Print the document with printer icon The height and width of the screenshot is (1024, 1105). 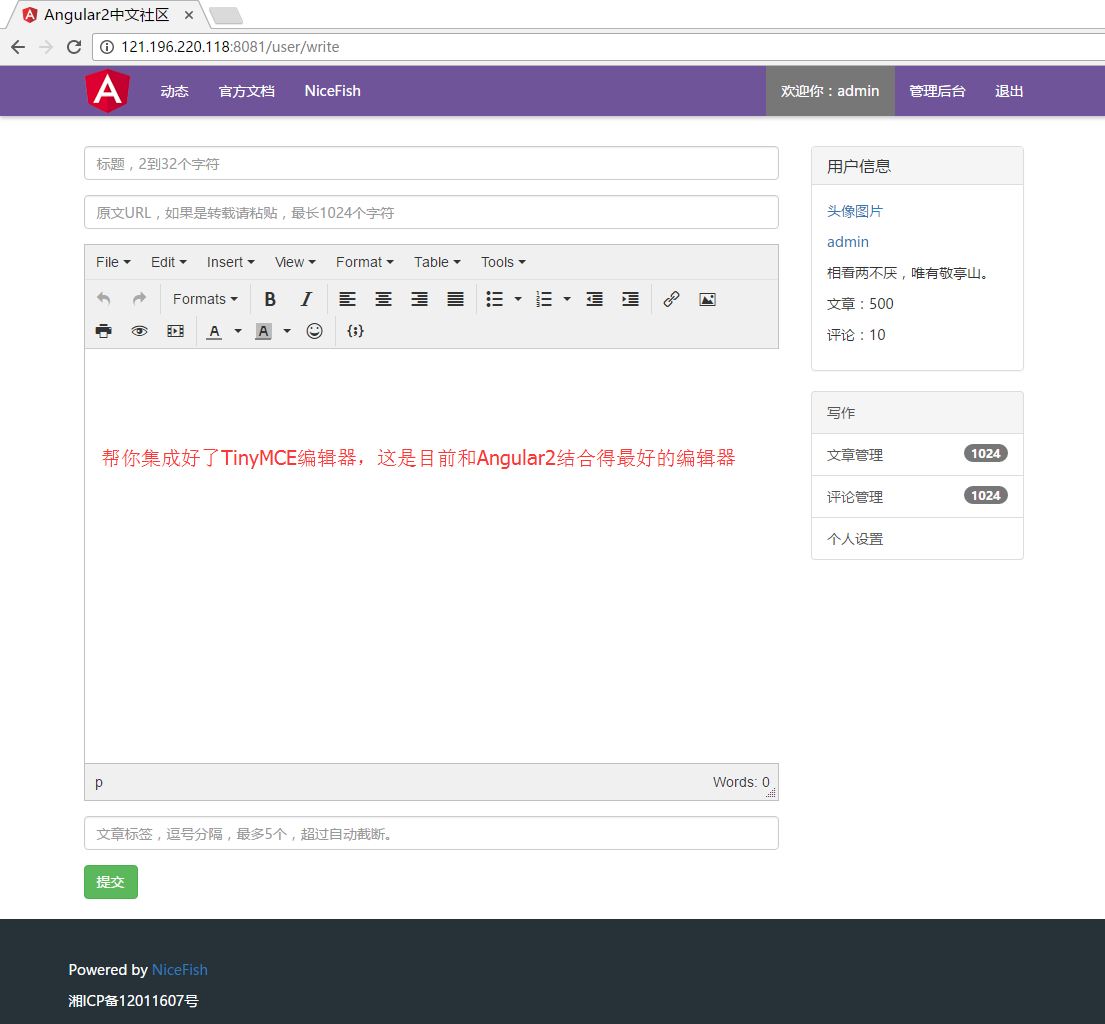coord(104,331)
